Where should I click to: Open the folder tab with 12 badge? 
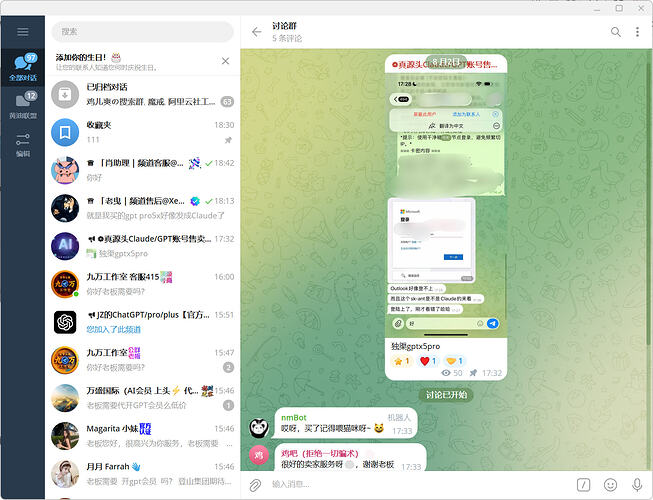pyautogui.click(x=23, y=105)
